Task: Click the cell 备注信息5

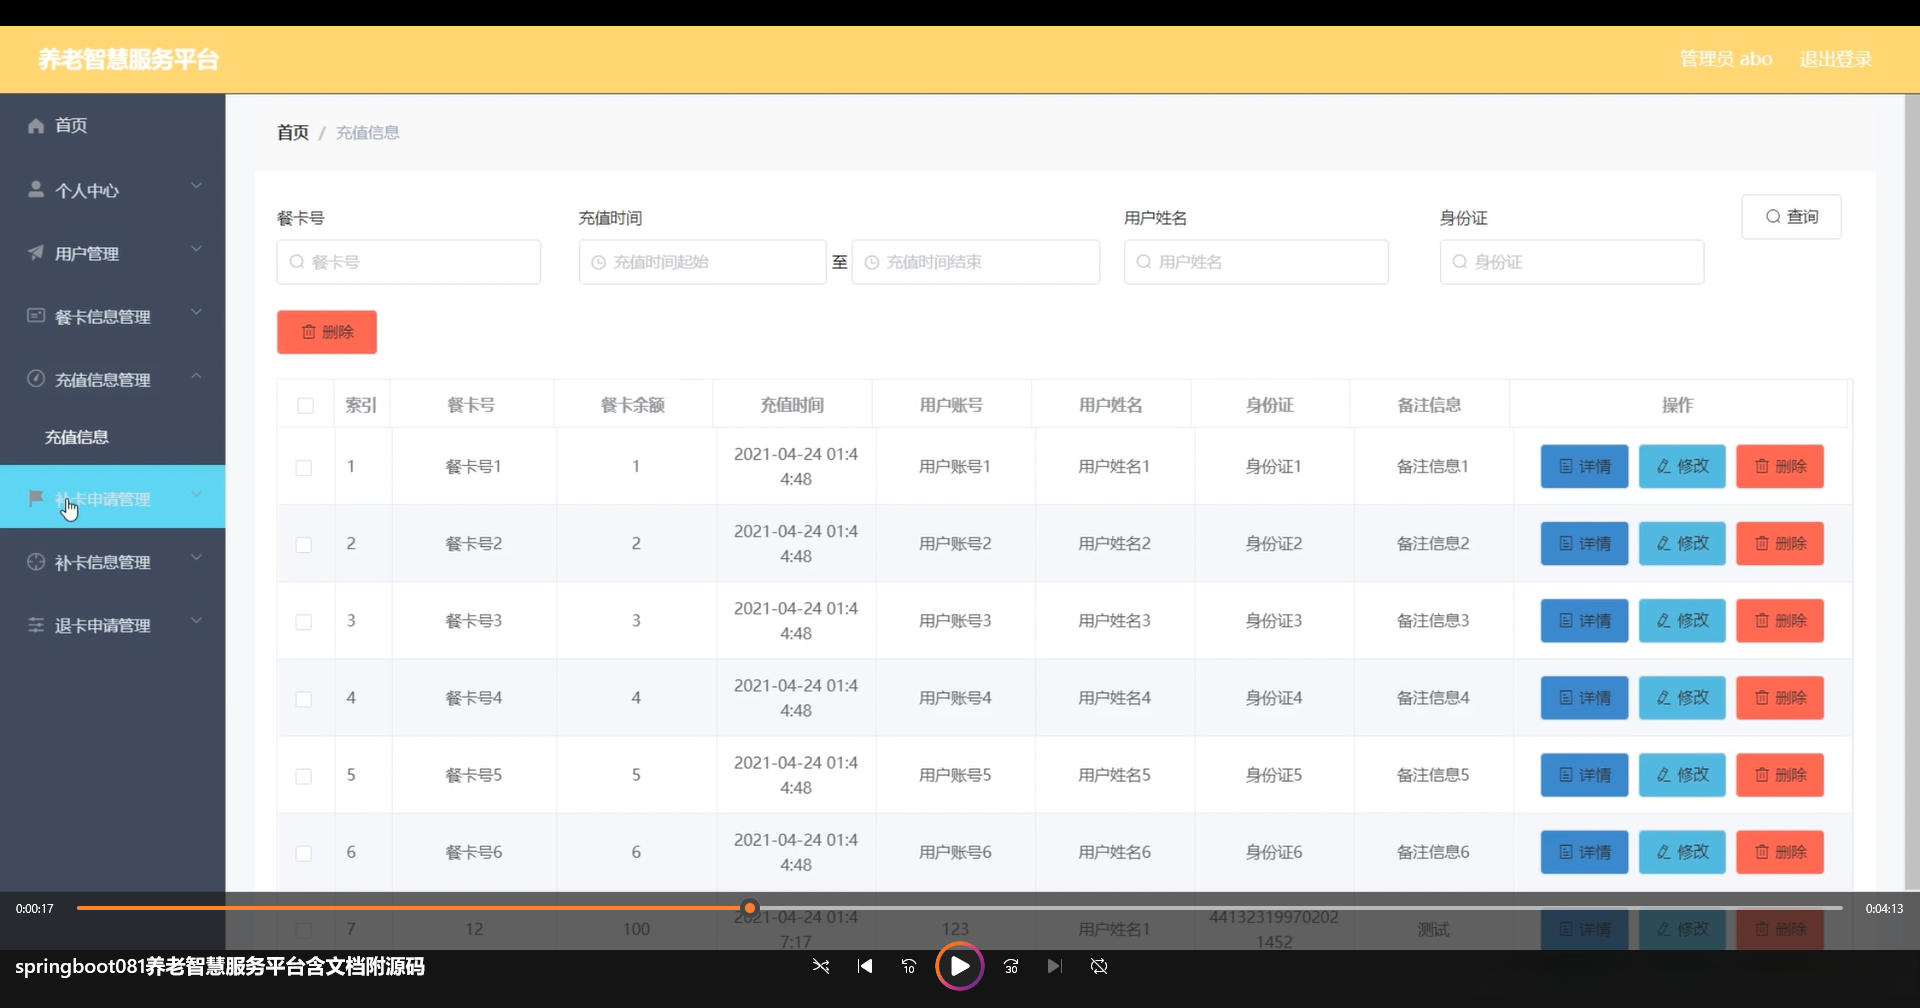Action: coord(1433,775)
